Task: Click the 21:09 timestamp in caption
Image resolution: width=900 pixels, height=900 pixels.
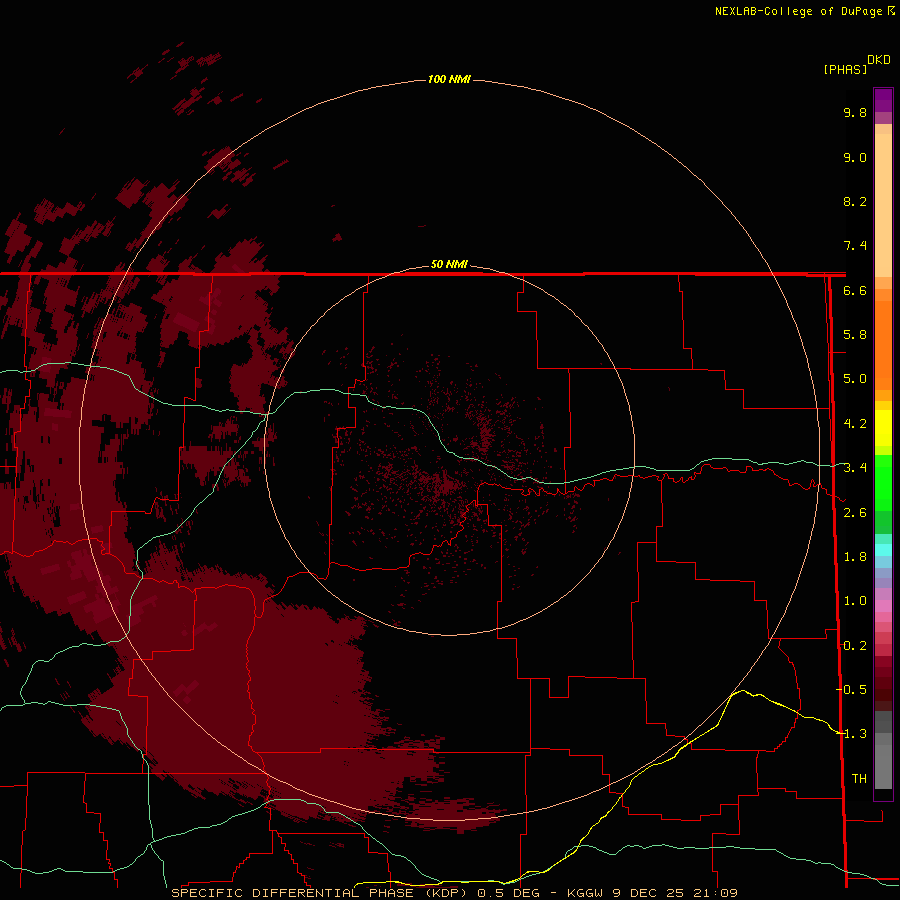Action: 715,893
